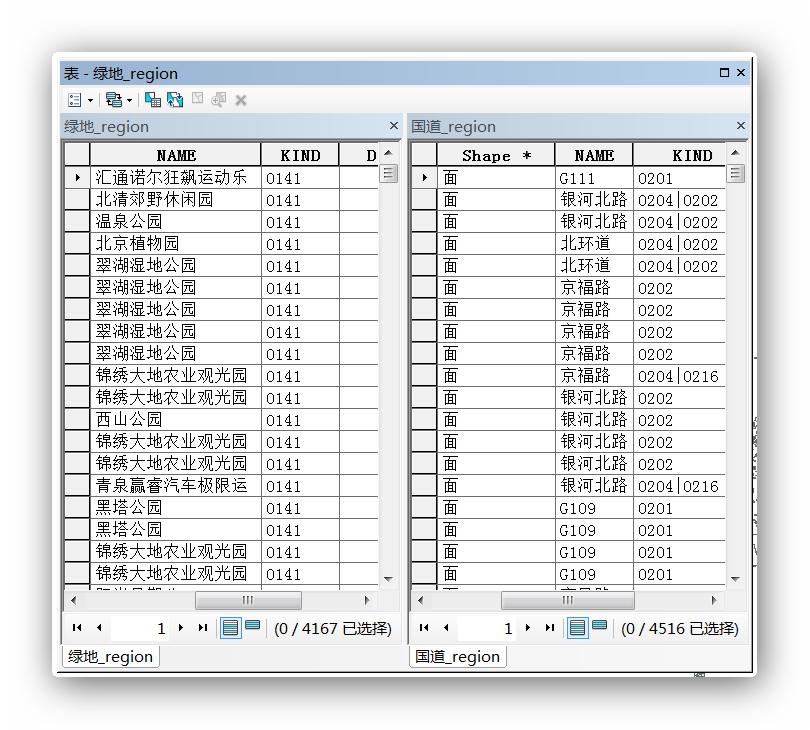
Task: Toggle Show selected records in 绿地_region pane
Action: pos(253,626)
